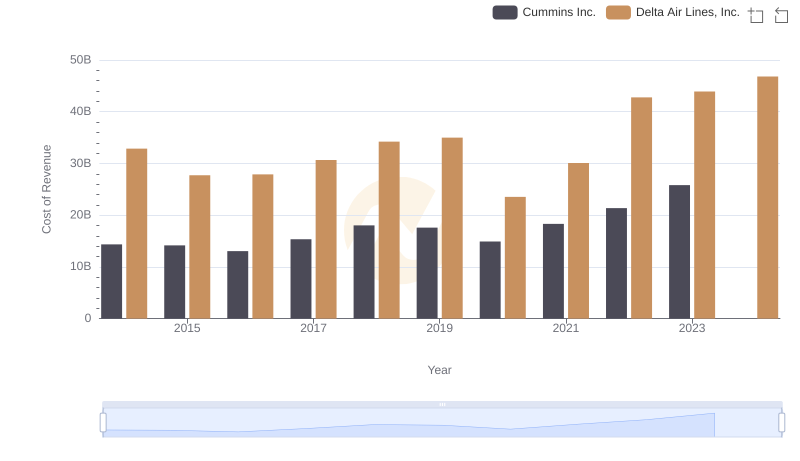This screenshot has height=461, width=800.
Task: Click the 50B y-axis label
Action: tap(81, 60)
